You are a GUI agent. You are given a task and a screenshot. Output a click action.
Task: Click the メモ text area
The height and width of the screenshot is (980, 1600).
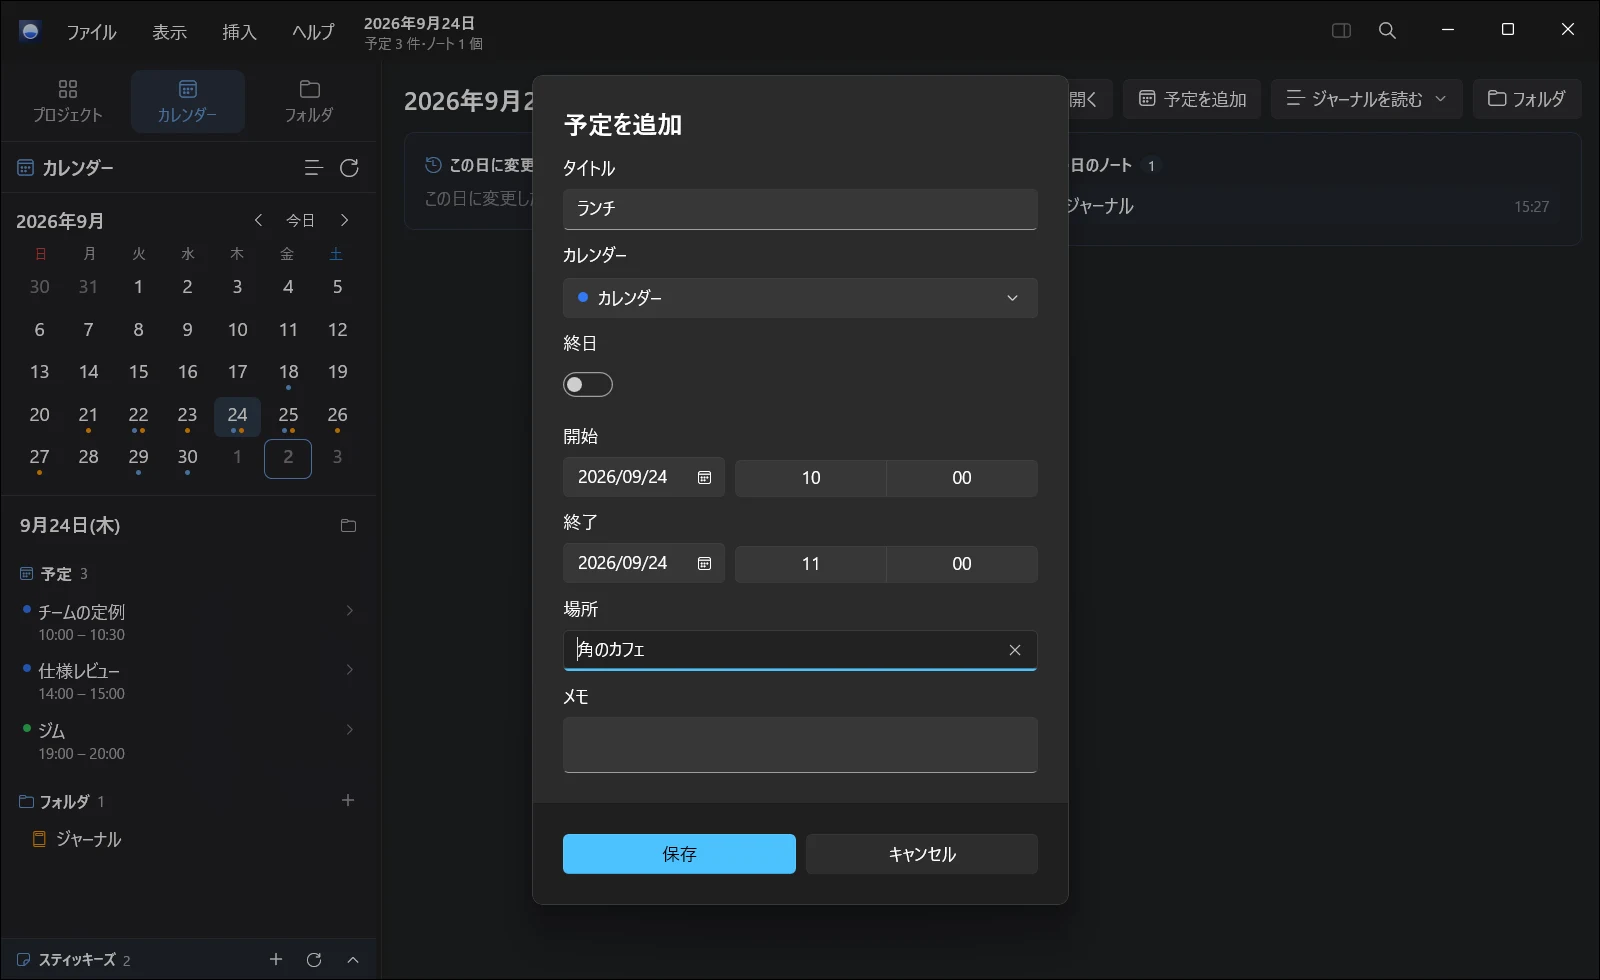click(800, 745)
